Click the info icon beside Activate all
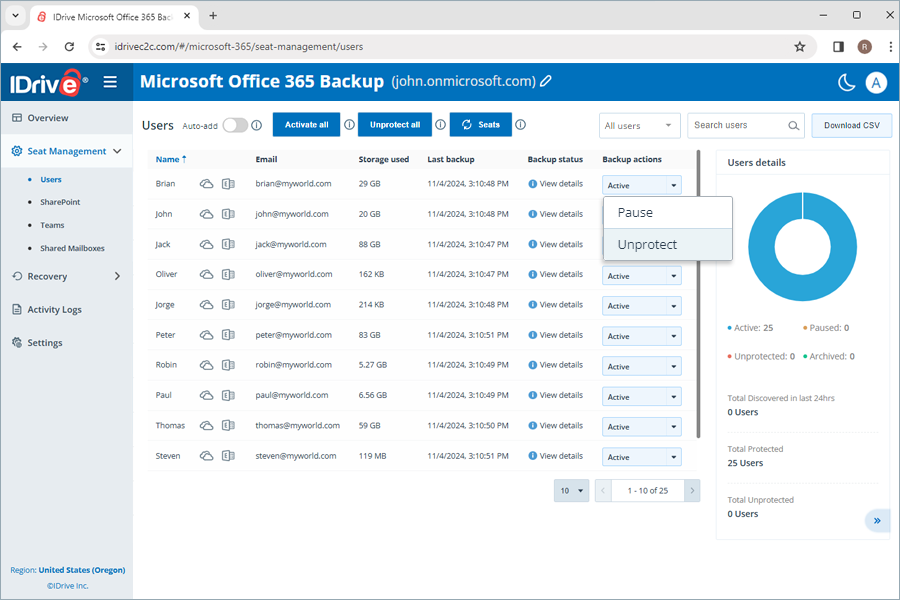 coord(349,125)
